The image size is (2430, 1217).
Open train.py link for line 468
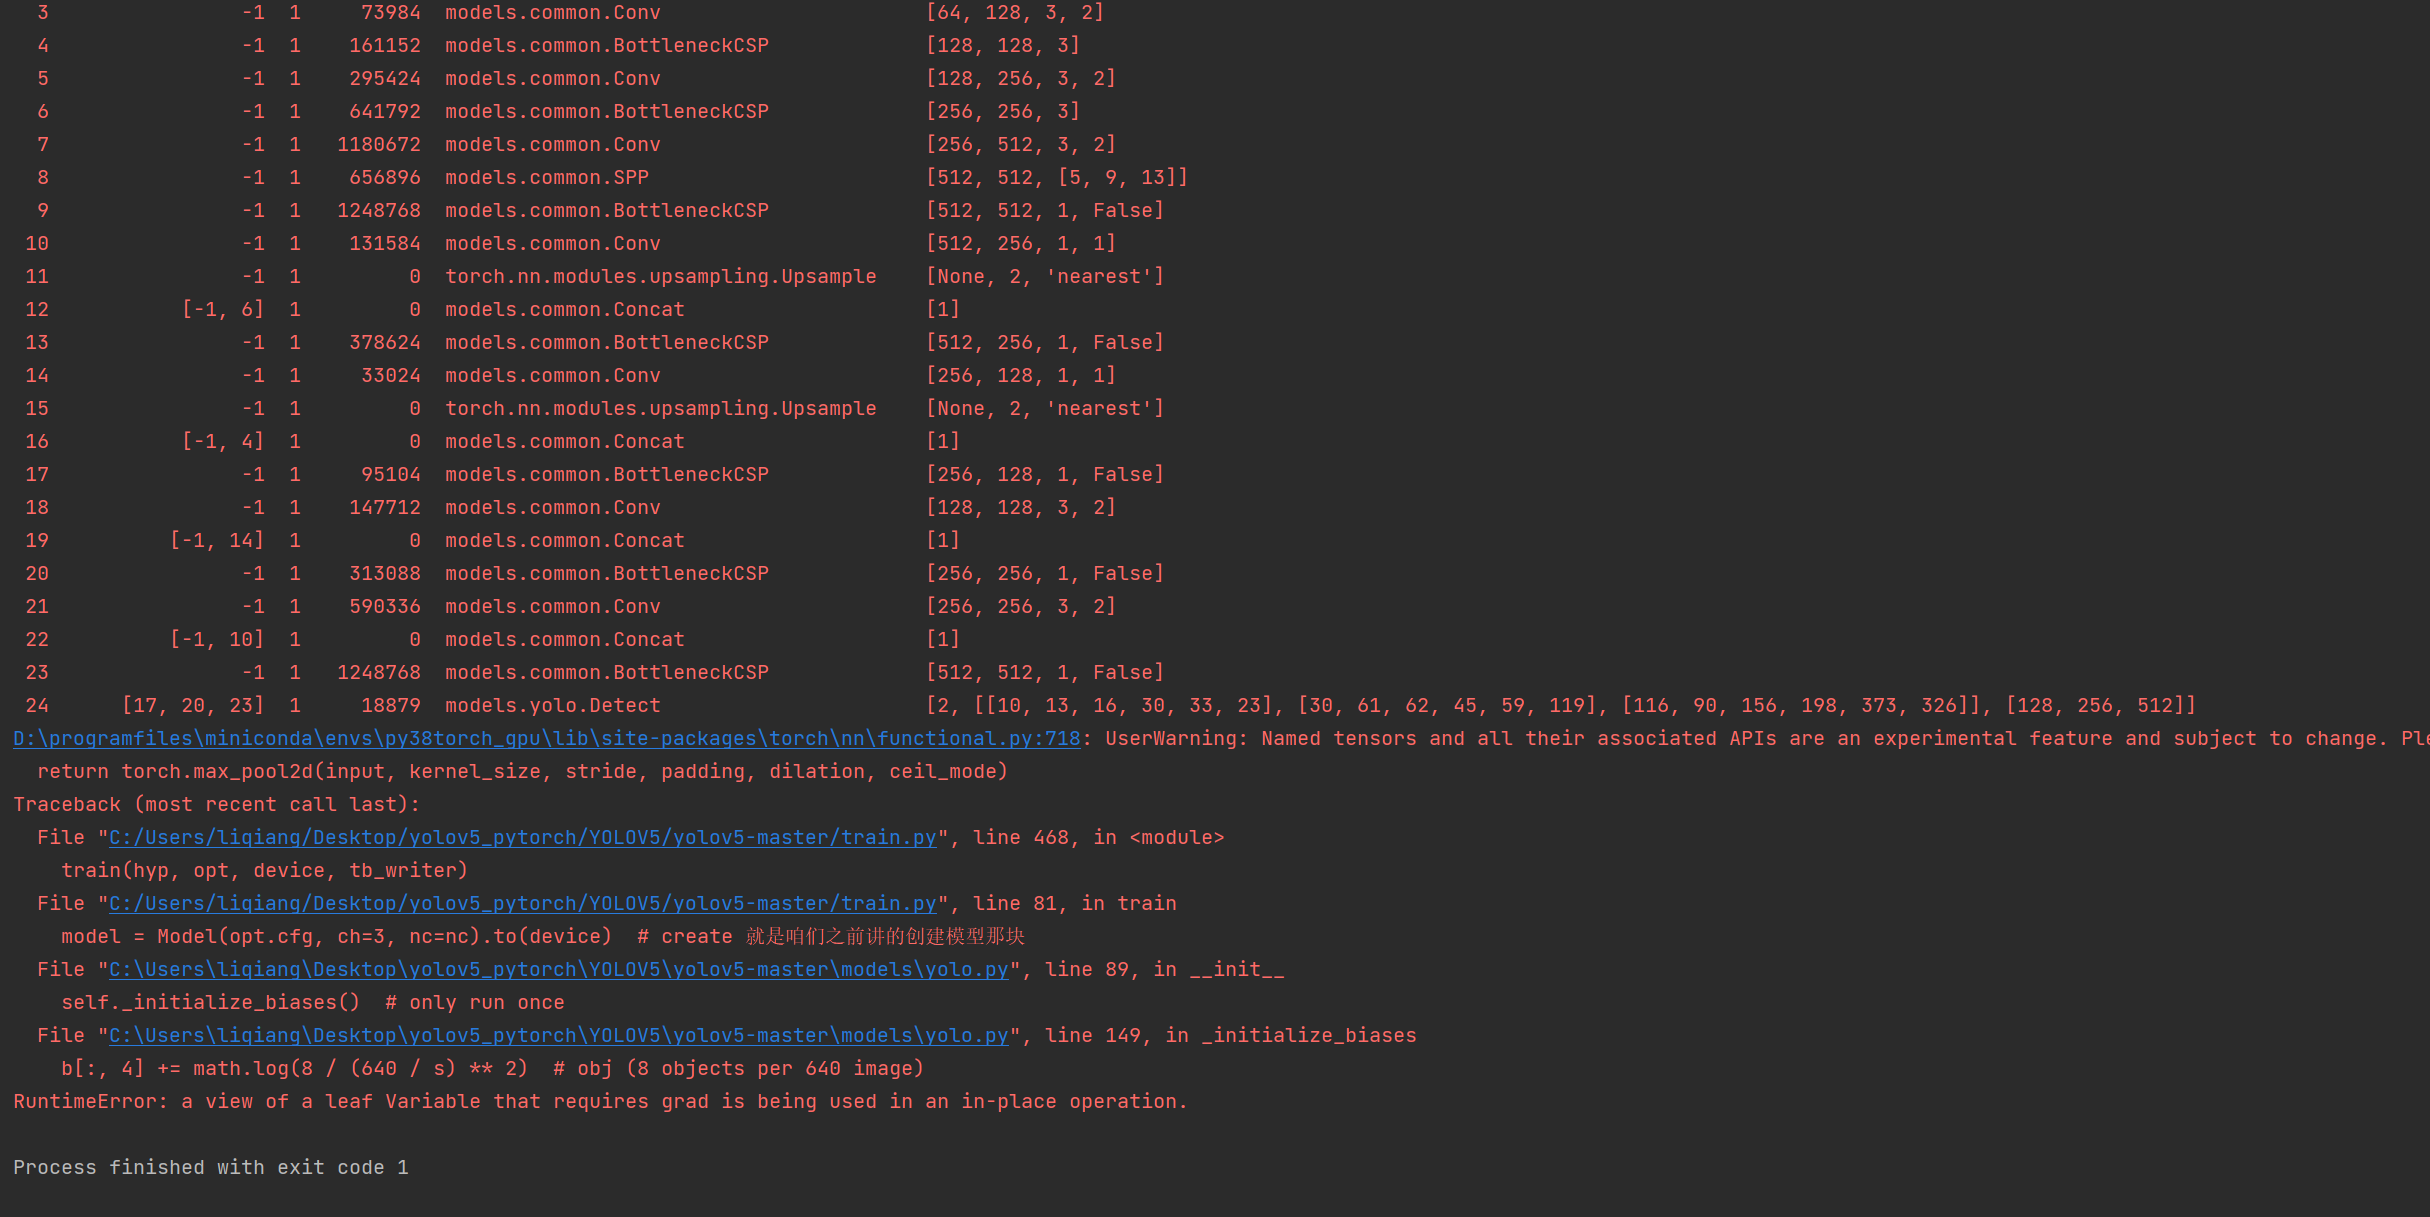click(x=522, y=838)
